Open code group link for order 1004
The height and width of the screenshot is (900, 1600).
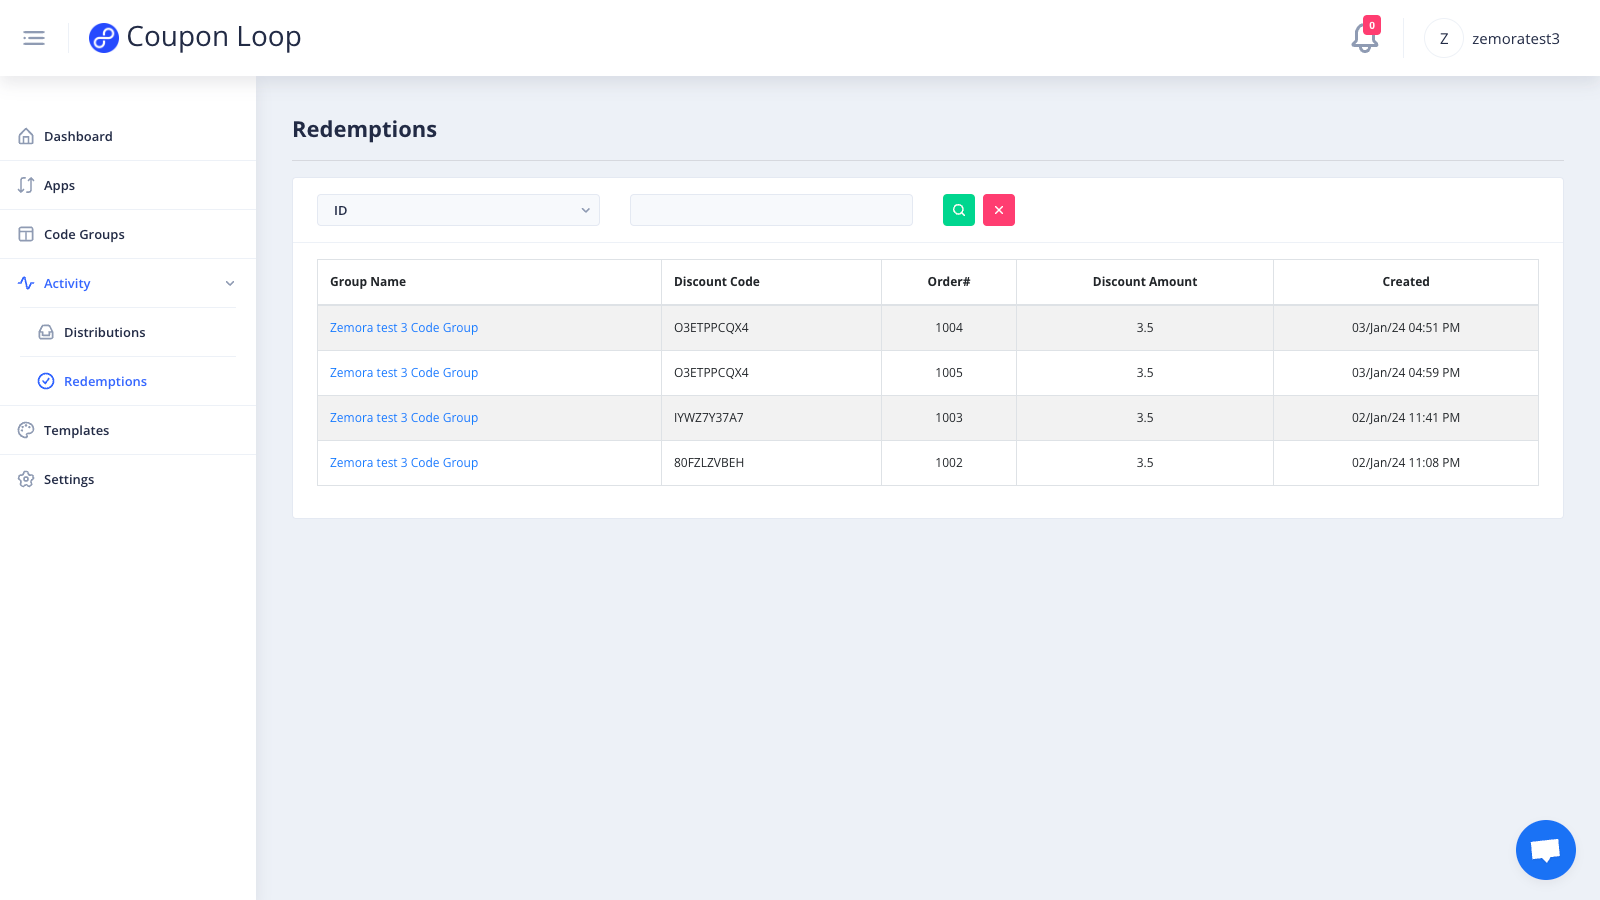pos(404,328)
